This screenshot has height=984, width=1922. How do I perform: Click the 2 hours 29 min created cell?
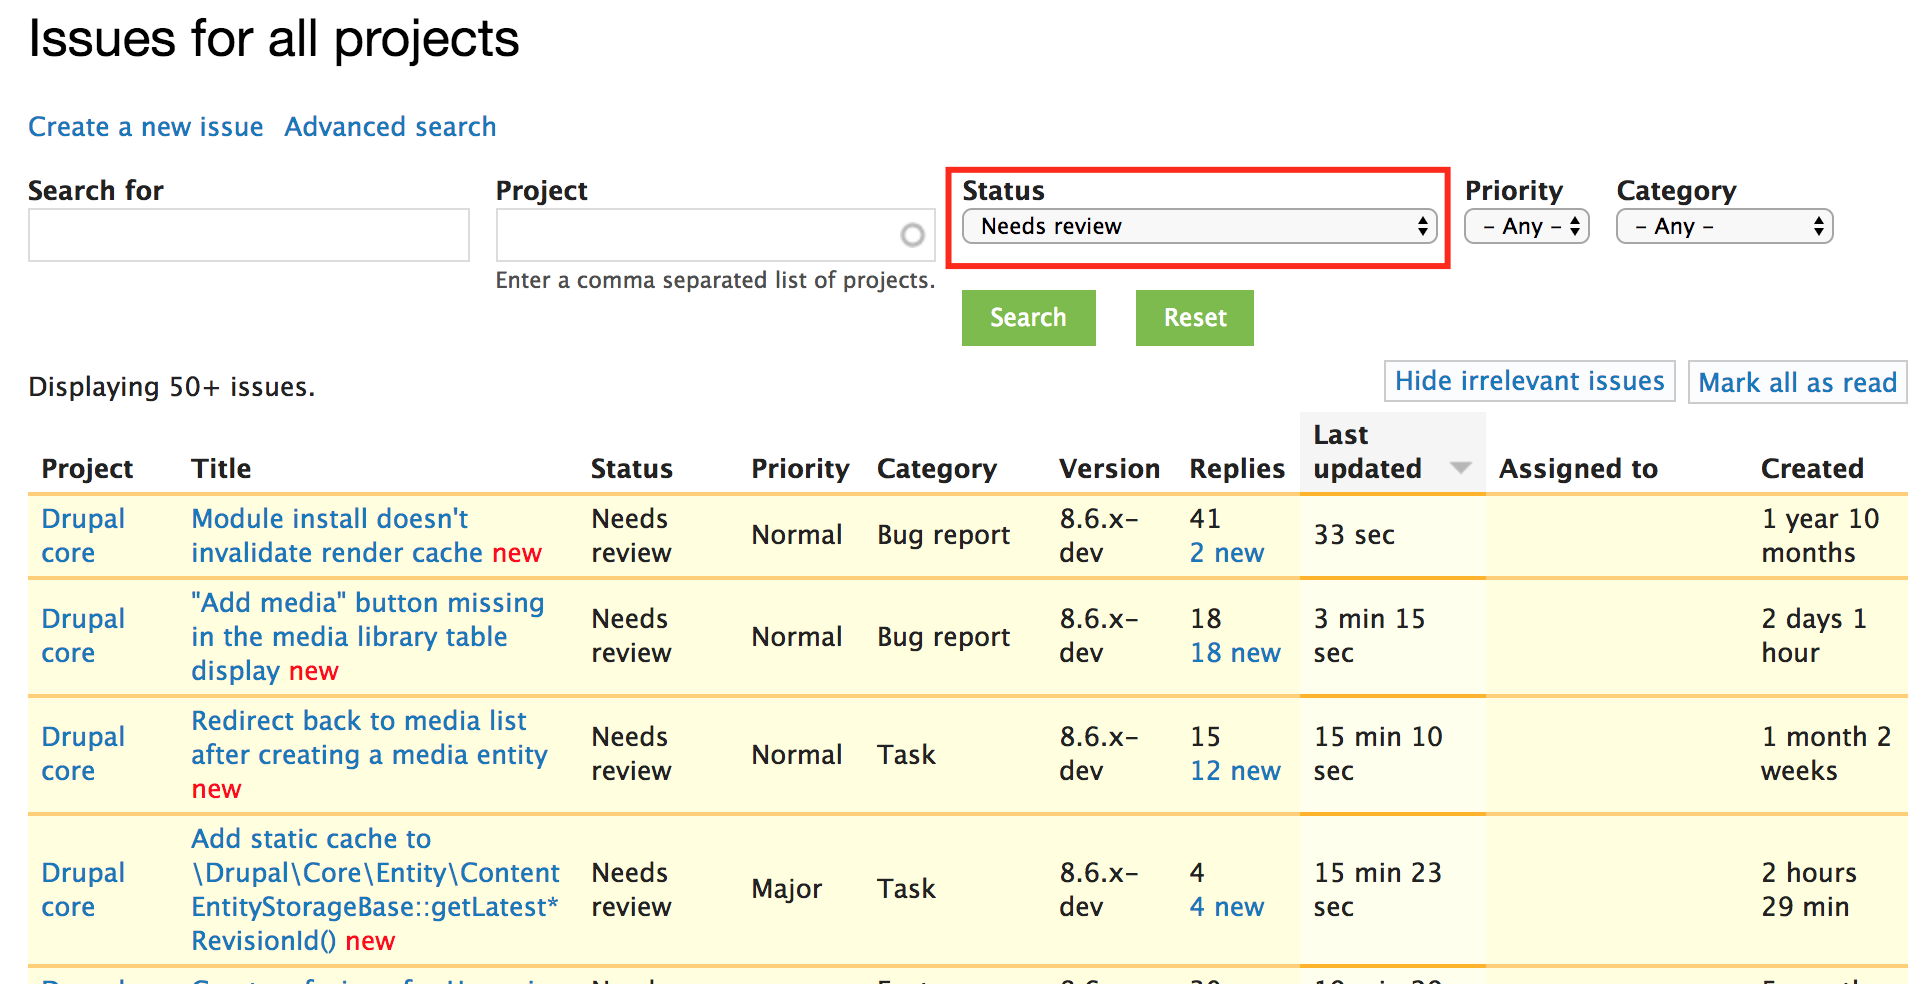click(x=1809, y=890)
